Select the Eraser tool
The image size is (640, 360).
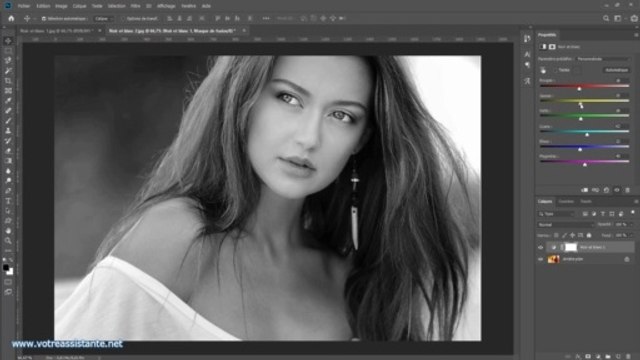coord(8,151)
